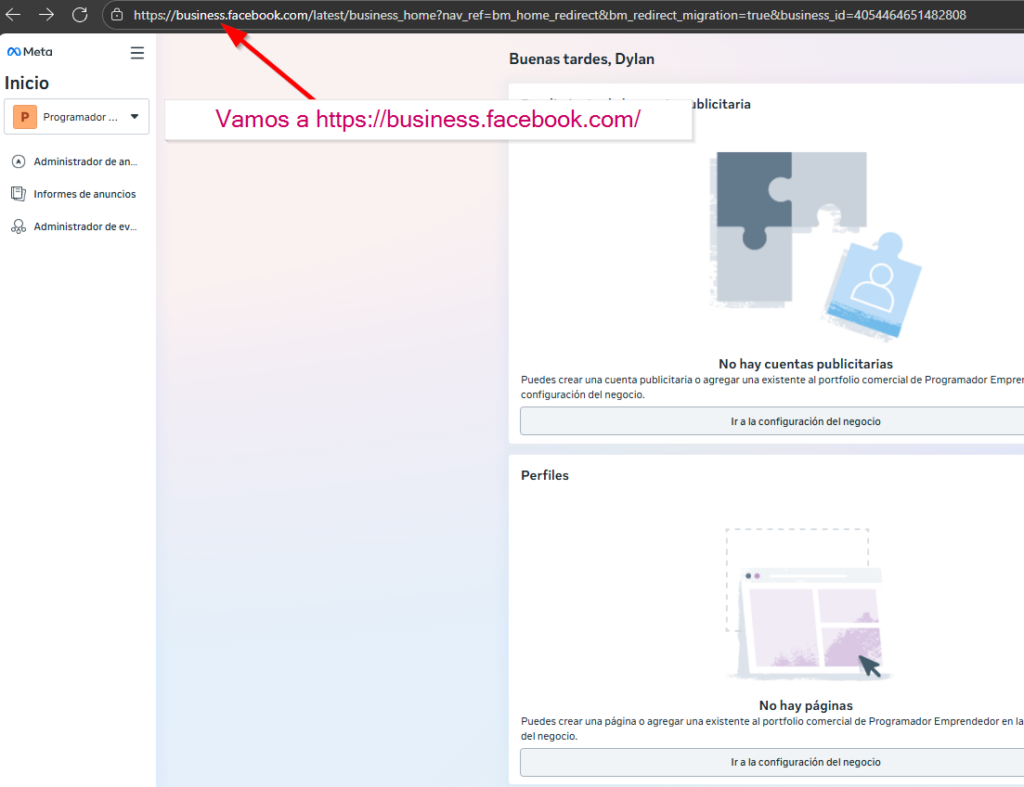This screenshot has height=787, width=1024.
Task: Open site information lock icon in address bar
Action: (117, 15)
